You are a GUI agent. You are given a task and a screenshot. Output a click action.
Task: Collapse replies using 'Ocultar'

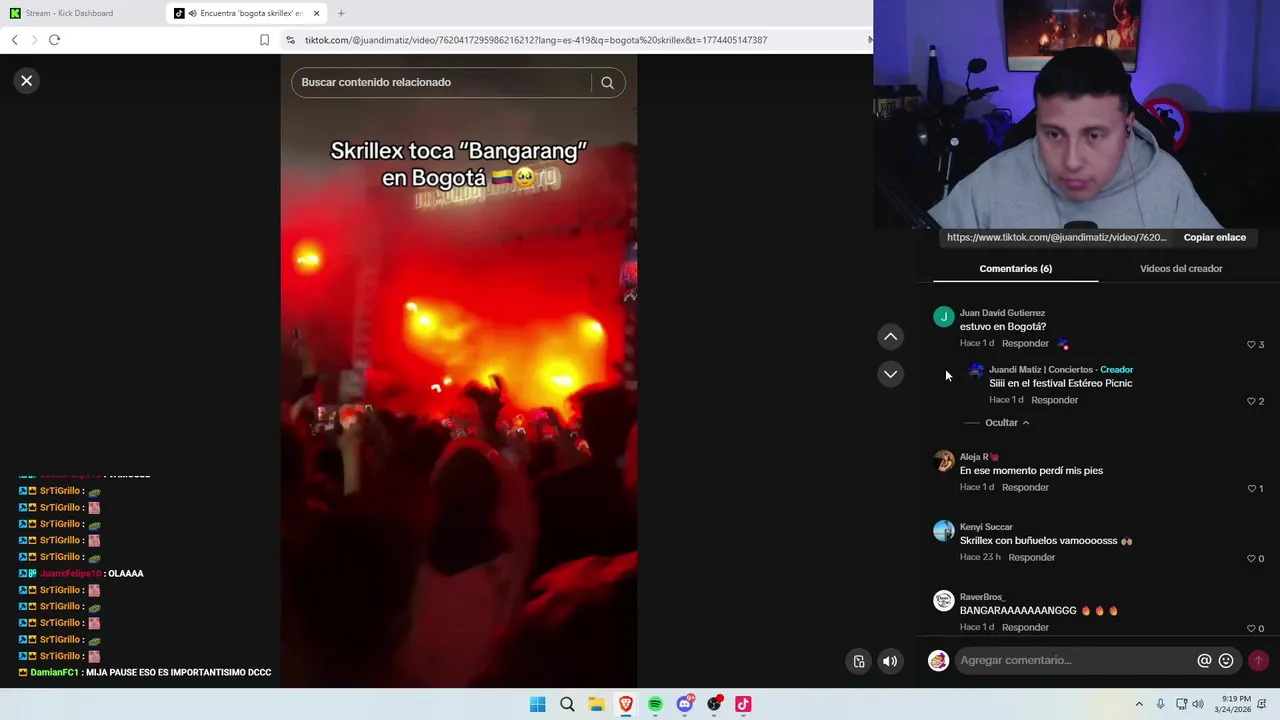tap(1007, 423)
